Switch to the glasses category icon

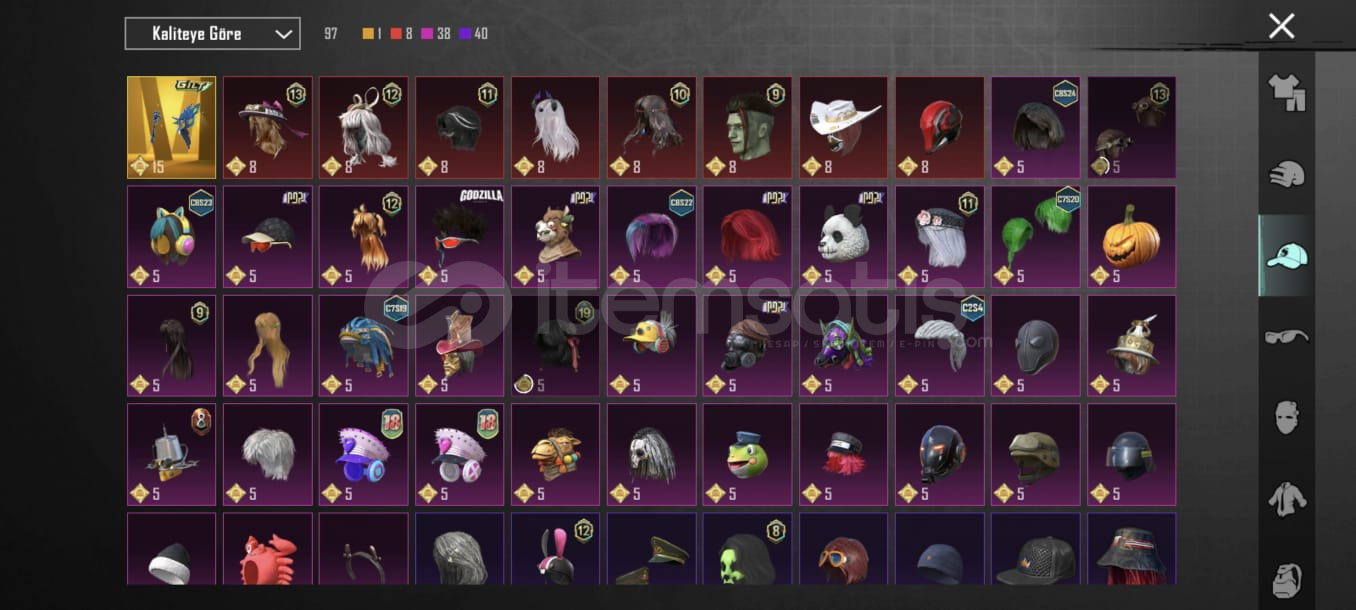pos(1287,337)
